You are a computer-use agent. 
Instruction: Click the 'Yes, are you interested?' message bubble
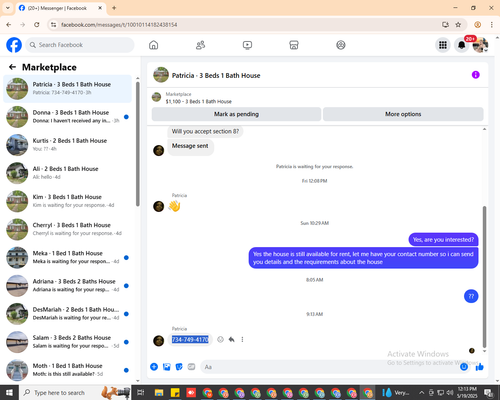[443, 239]
